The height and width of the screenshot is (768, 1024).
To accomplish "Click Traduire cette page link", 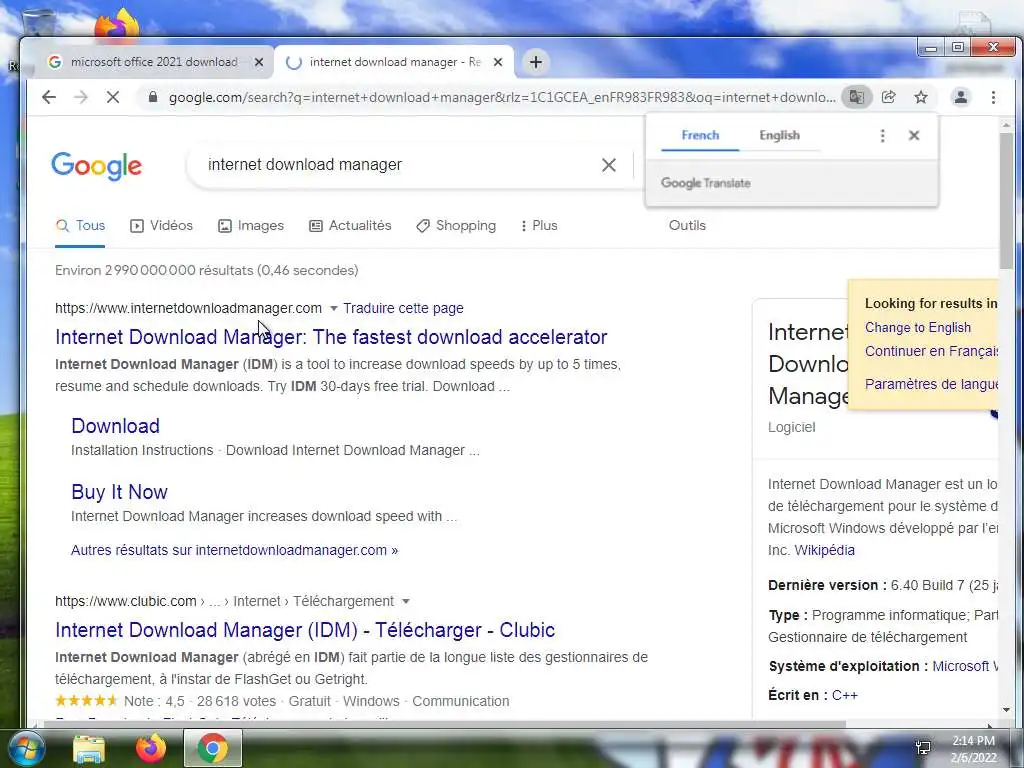I will point(404,308).
